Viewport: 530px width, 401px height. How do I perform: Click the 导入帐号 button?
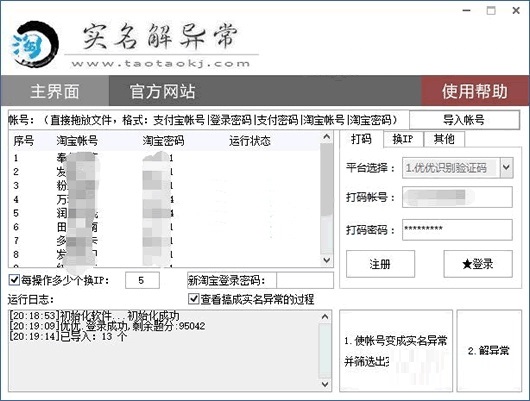click(x=464, y=120)
